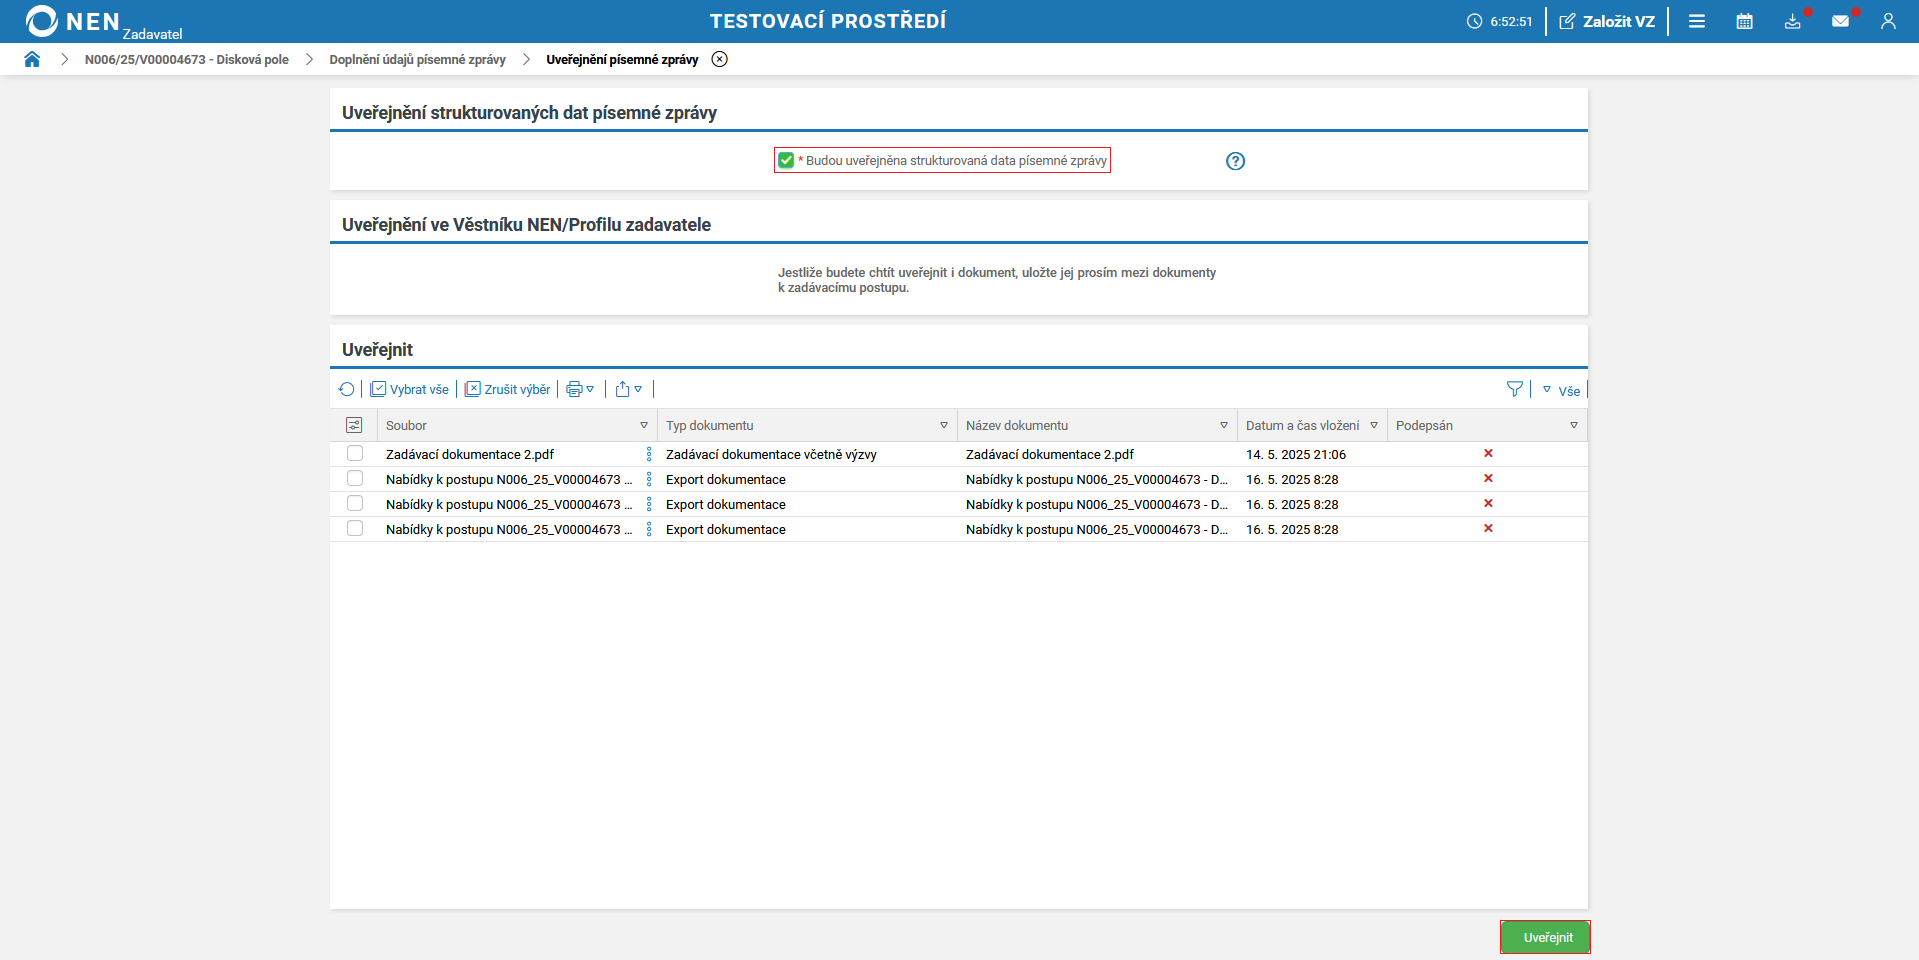Open the Typ dokumentu column filter dropdown

(x=944, y=425)
